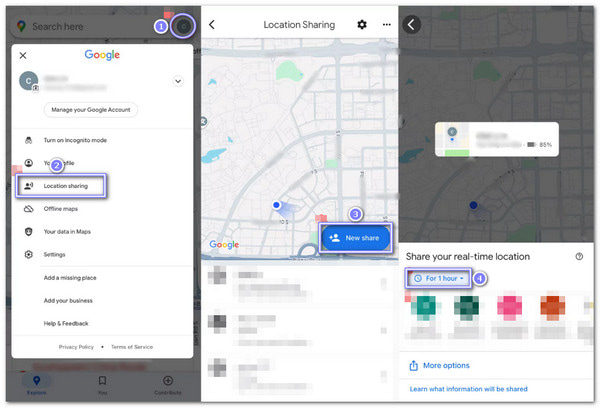
Task: Open the Privacy Policy link
Action: pyautogui.click(x=76, y=347)
